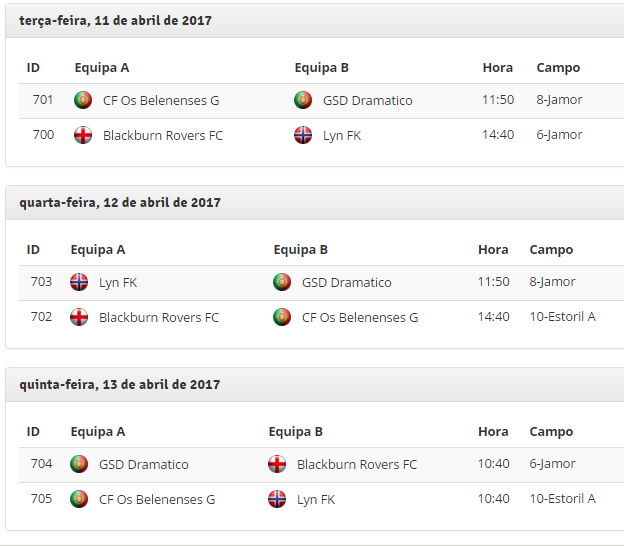Click England flag beside Blackburn Rovers FC in match 702
Screen dimensions: 624x546
pos(79,317)
